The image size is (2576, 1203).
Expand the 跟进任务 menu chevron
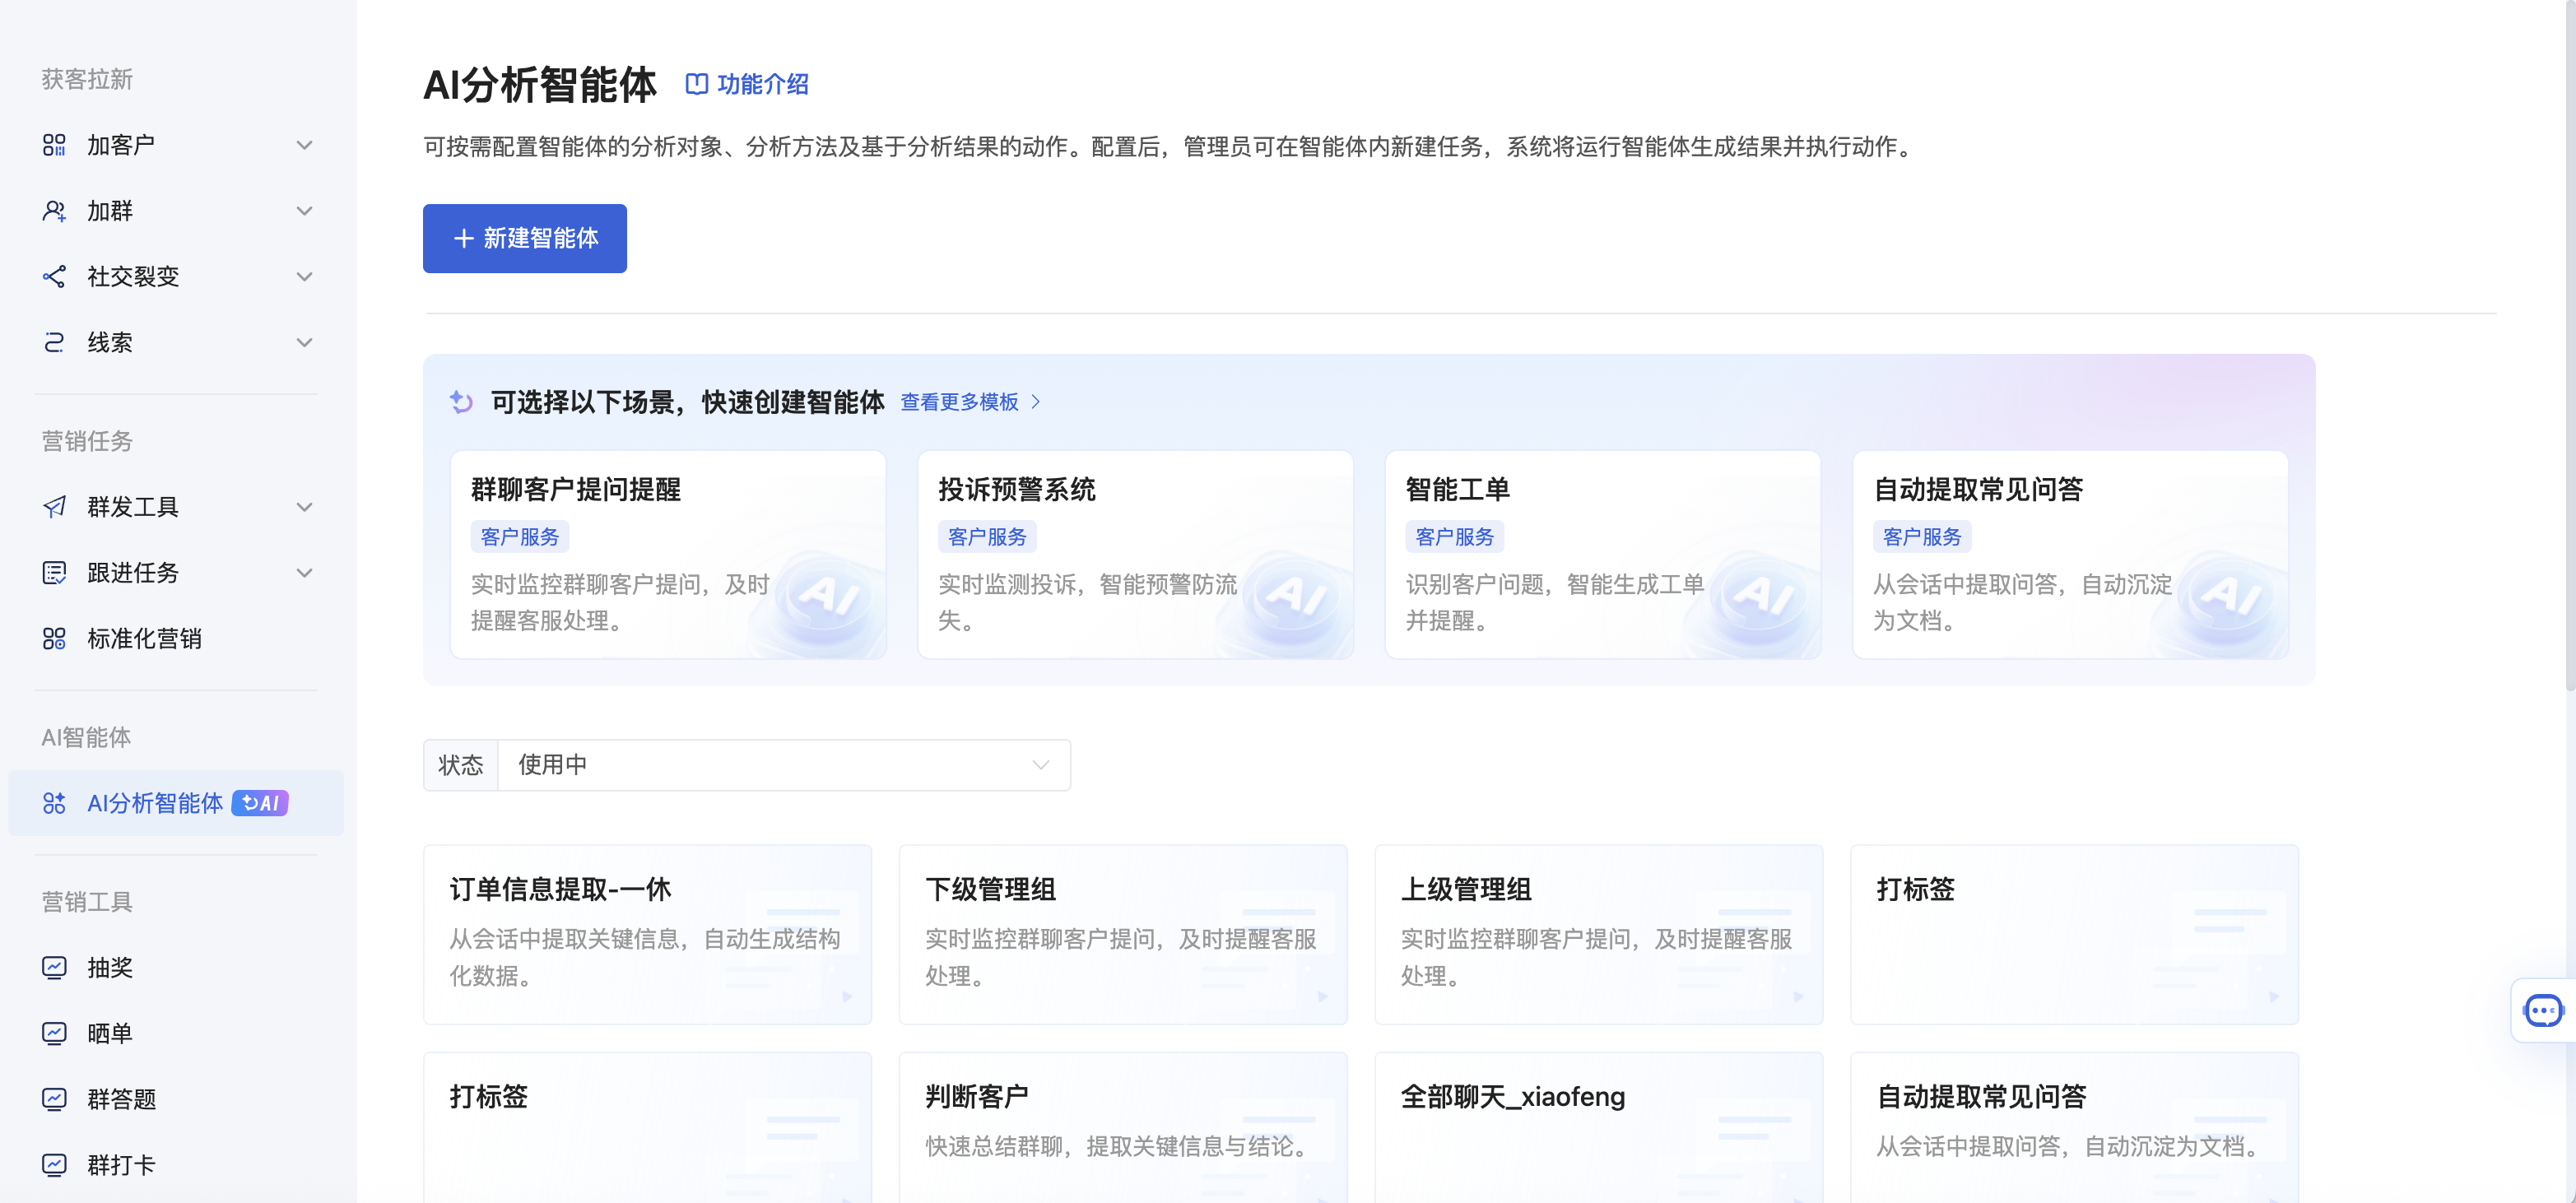305,573
